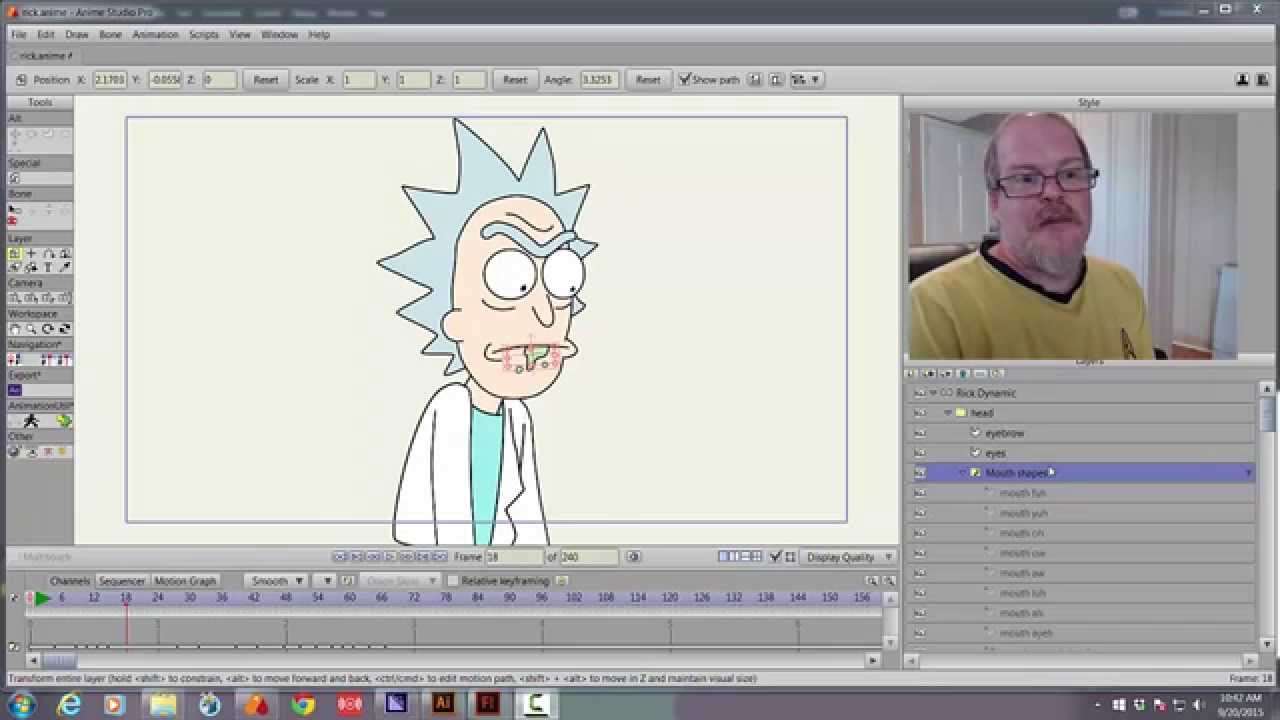Reset the layer Angle value
Image resolution: width=1280 pixels, height=720 pixels.
point(648,79)
